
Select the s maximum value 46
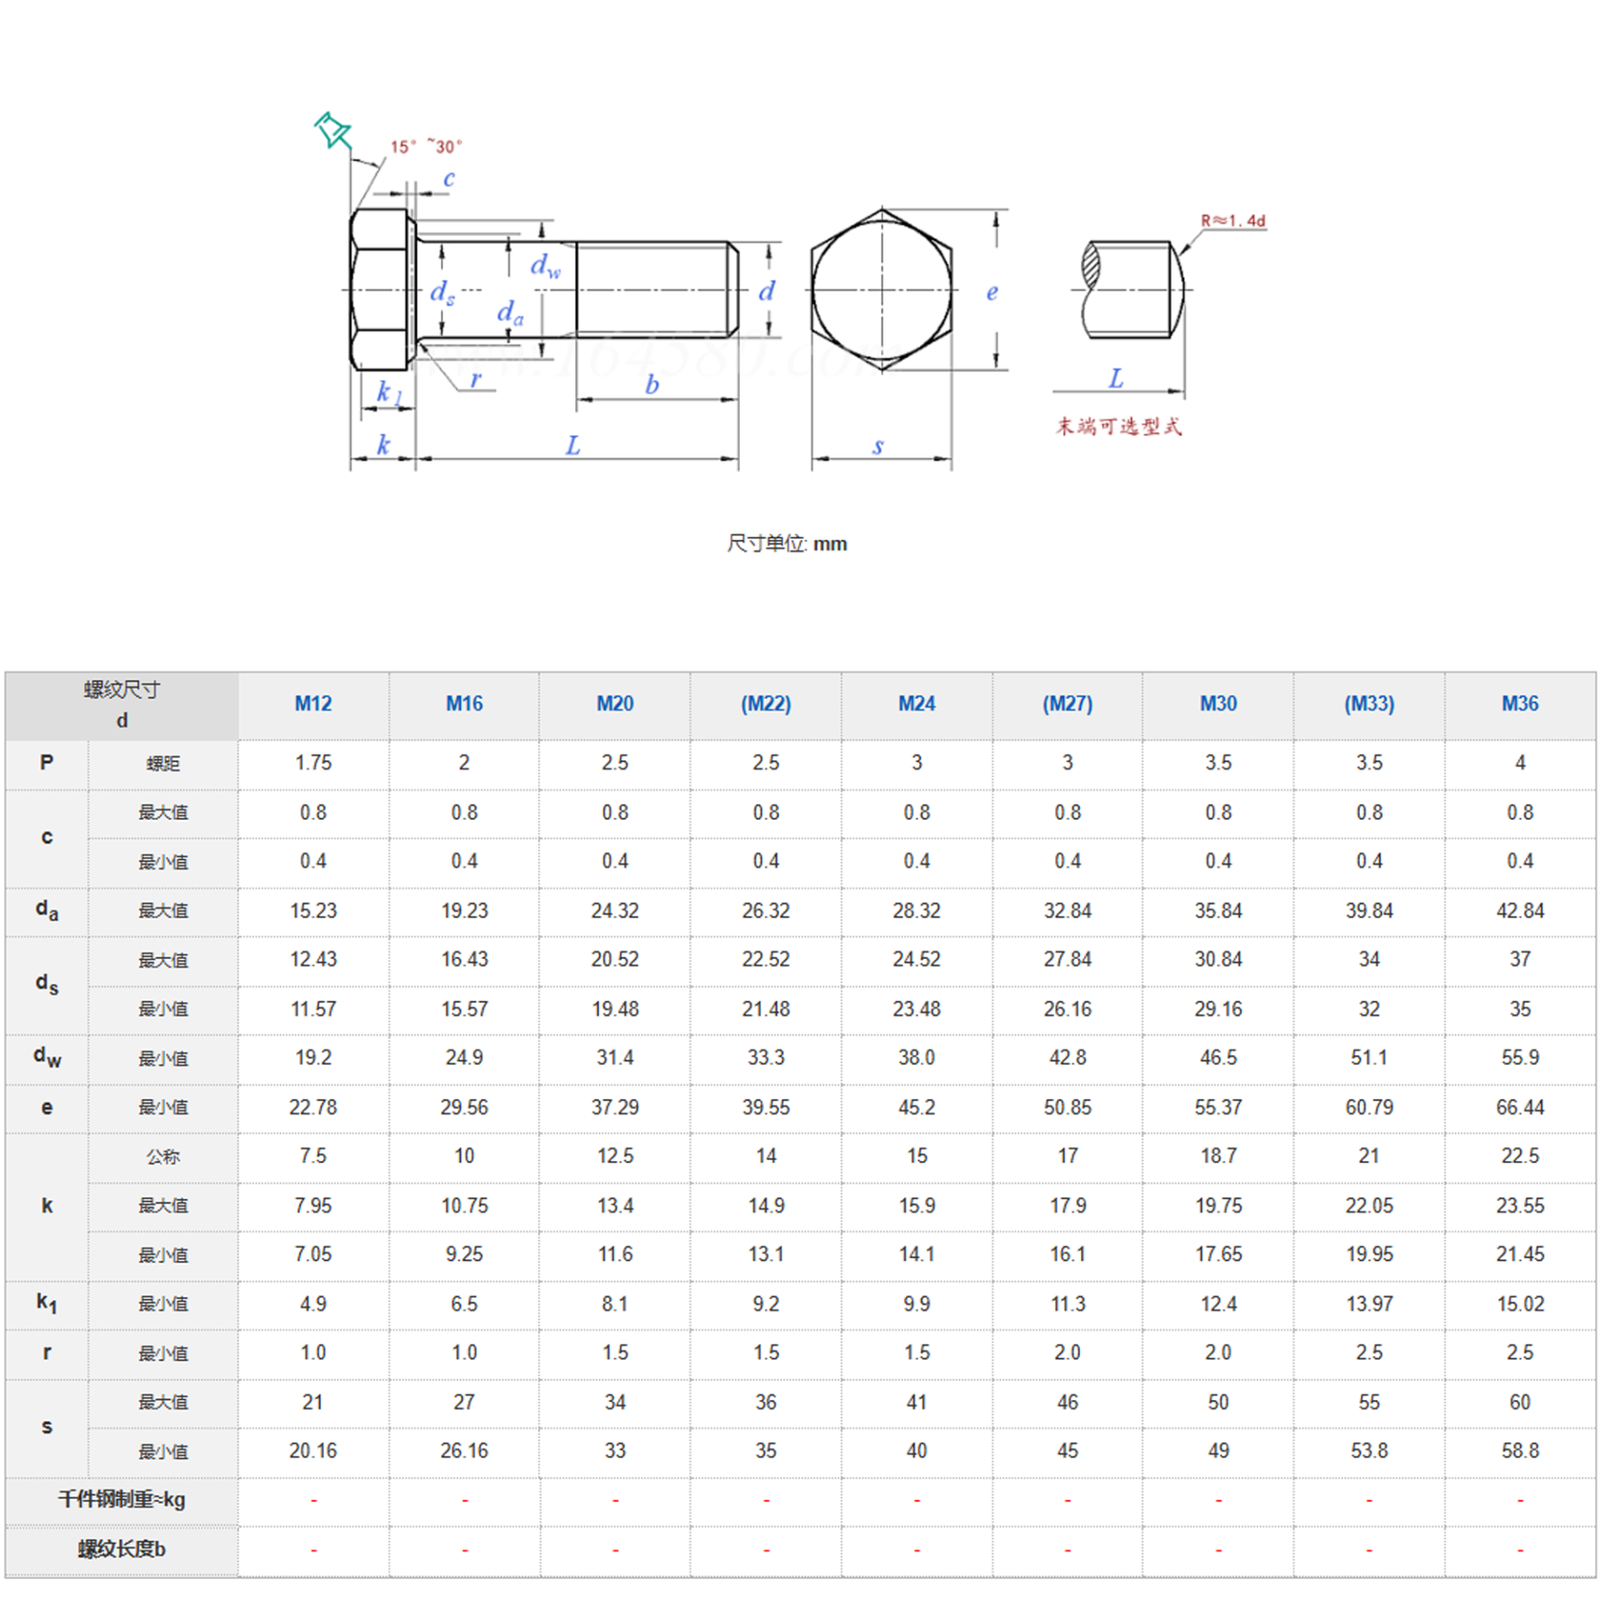(x=1068, y=1403)
